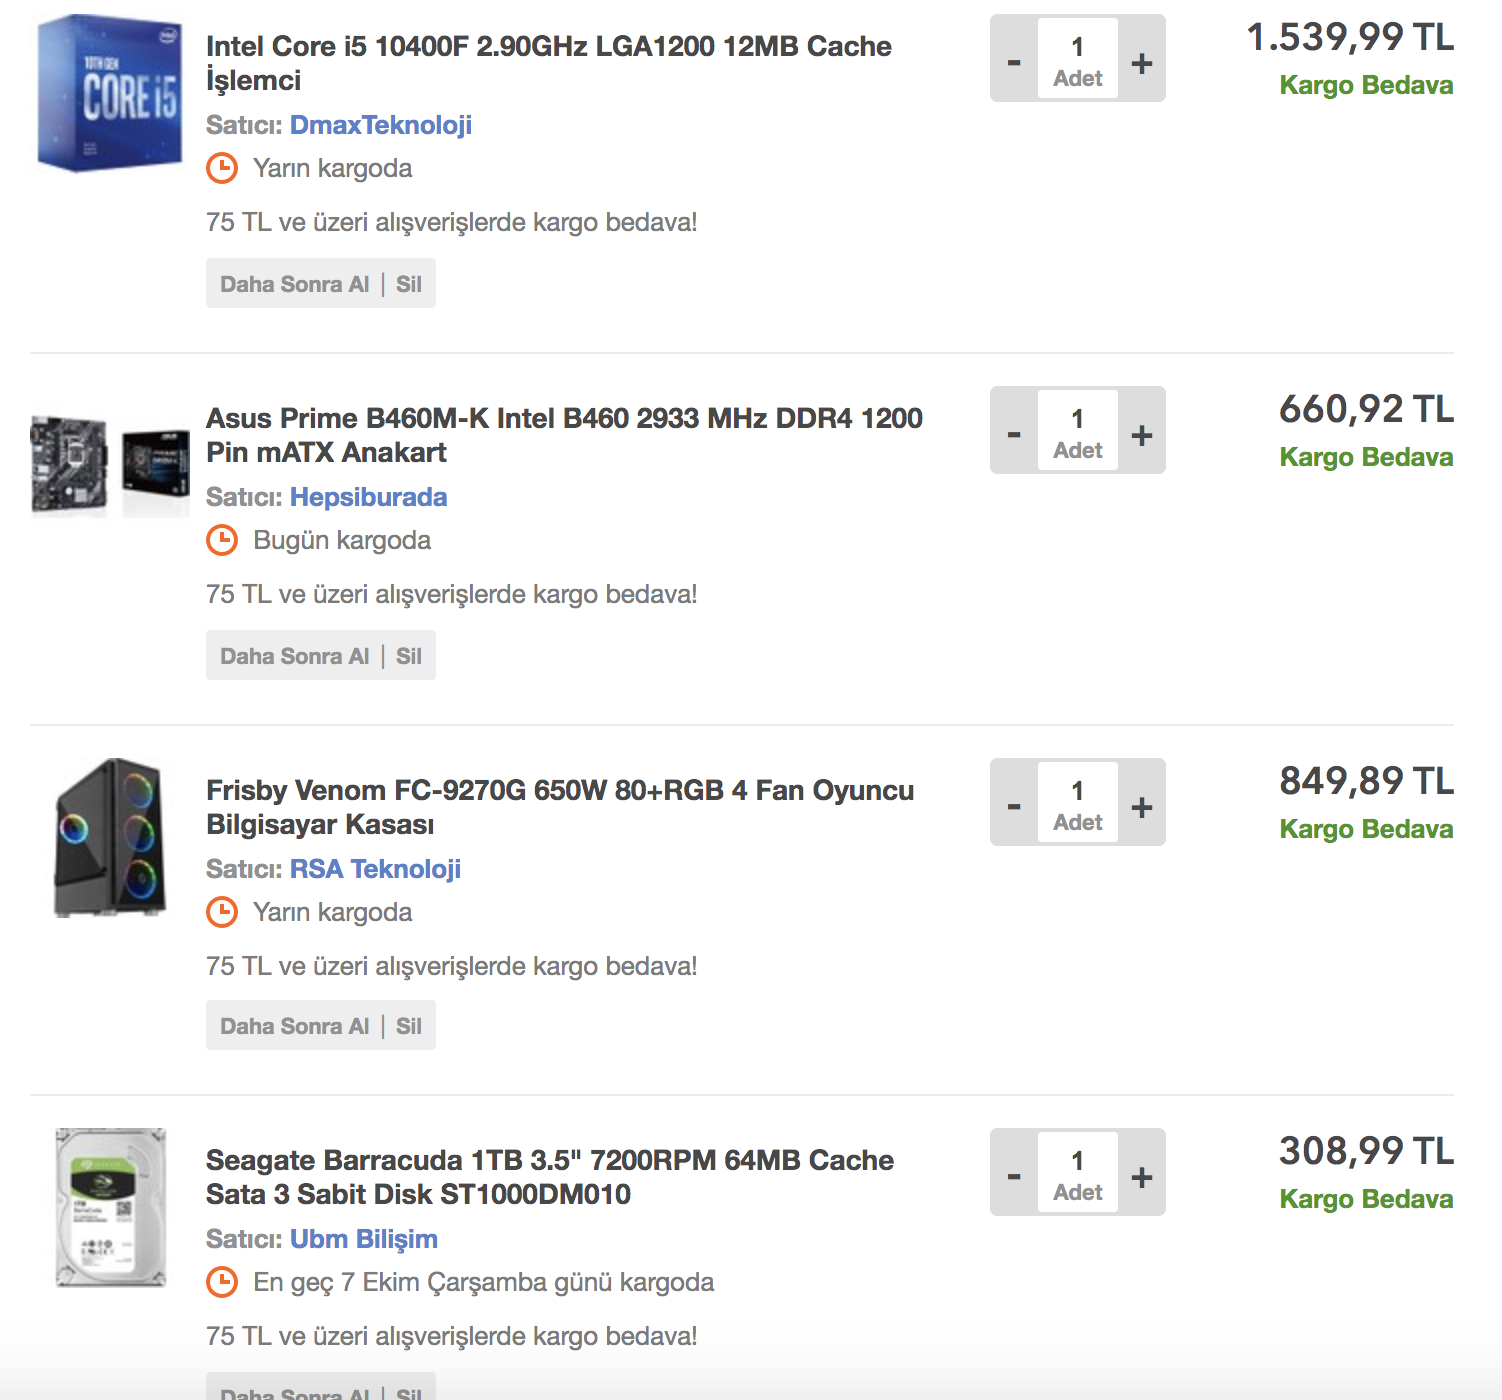
Task: Delete Intel Core i5 from cart using Sil
Action: tap(408, 284)
